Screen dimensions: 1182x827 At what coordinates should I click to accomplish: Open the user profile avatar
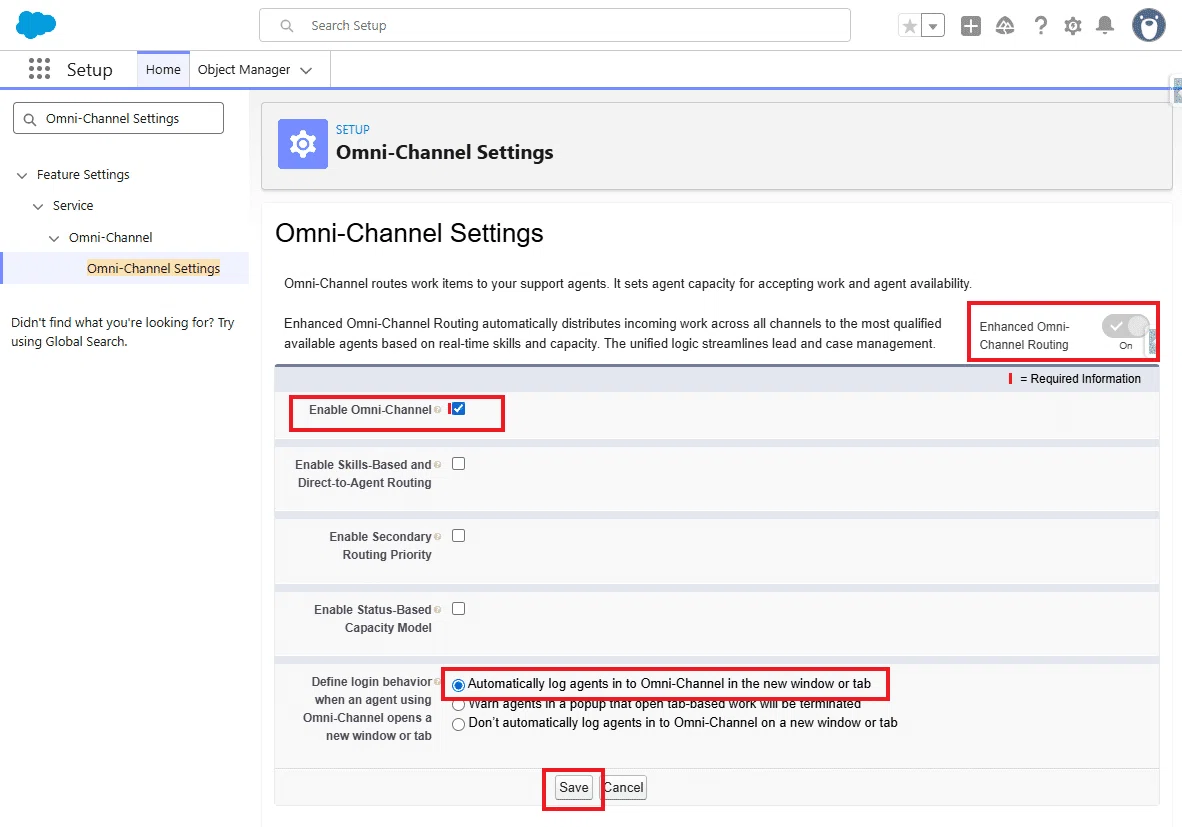click(x=1149, y=26)
